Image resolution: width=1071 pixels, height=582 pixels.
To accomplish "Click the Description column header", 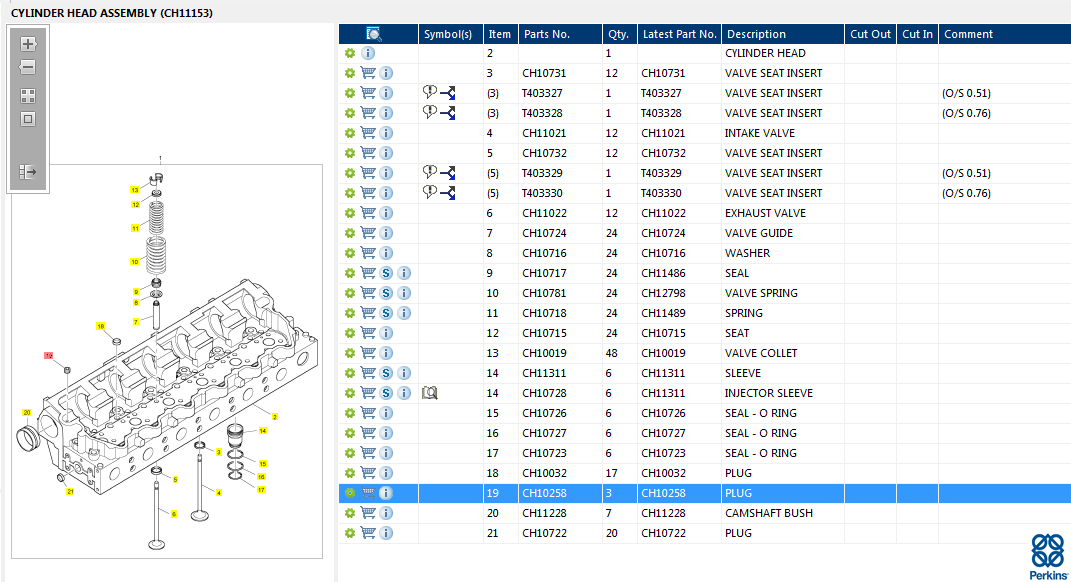I will click(755, 34).
